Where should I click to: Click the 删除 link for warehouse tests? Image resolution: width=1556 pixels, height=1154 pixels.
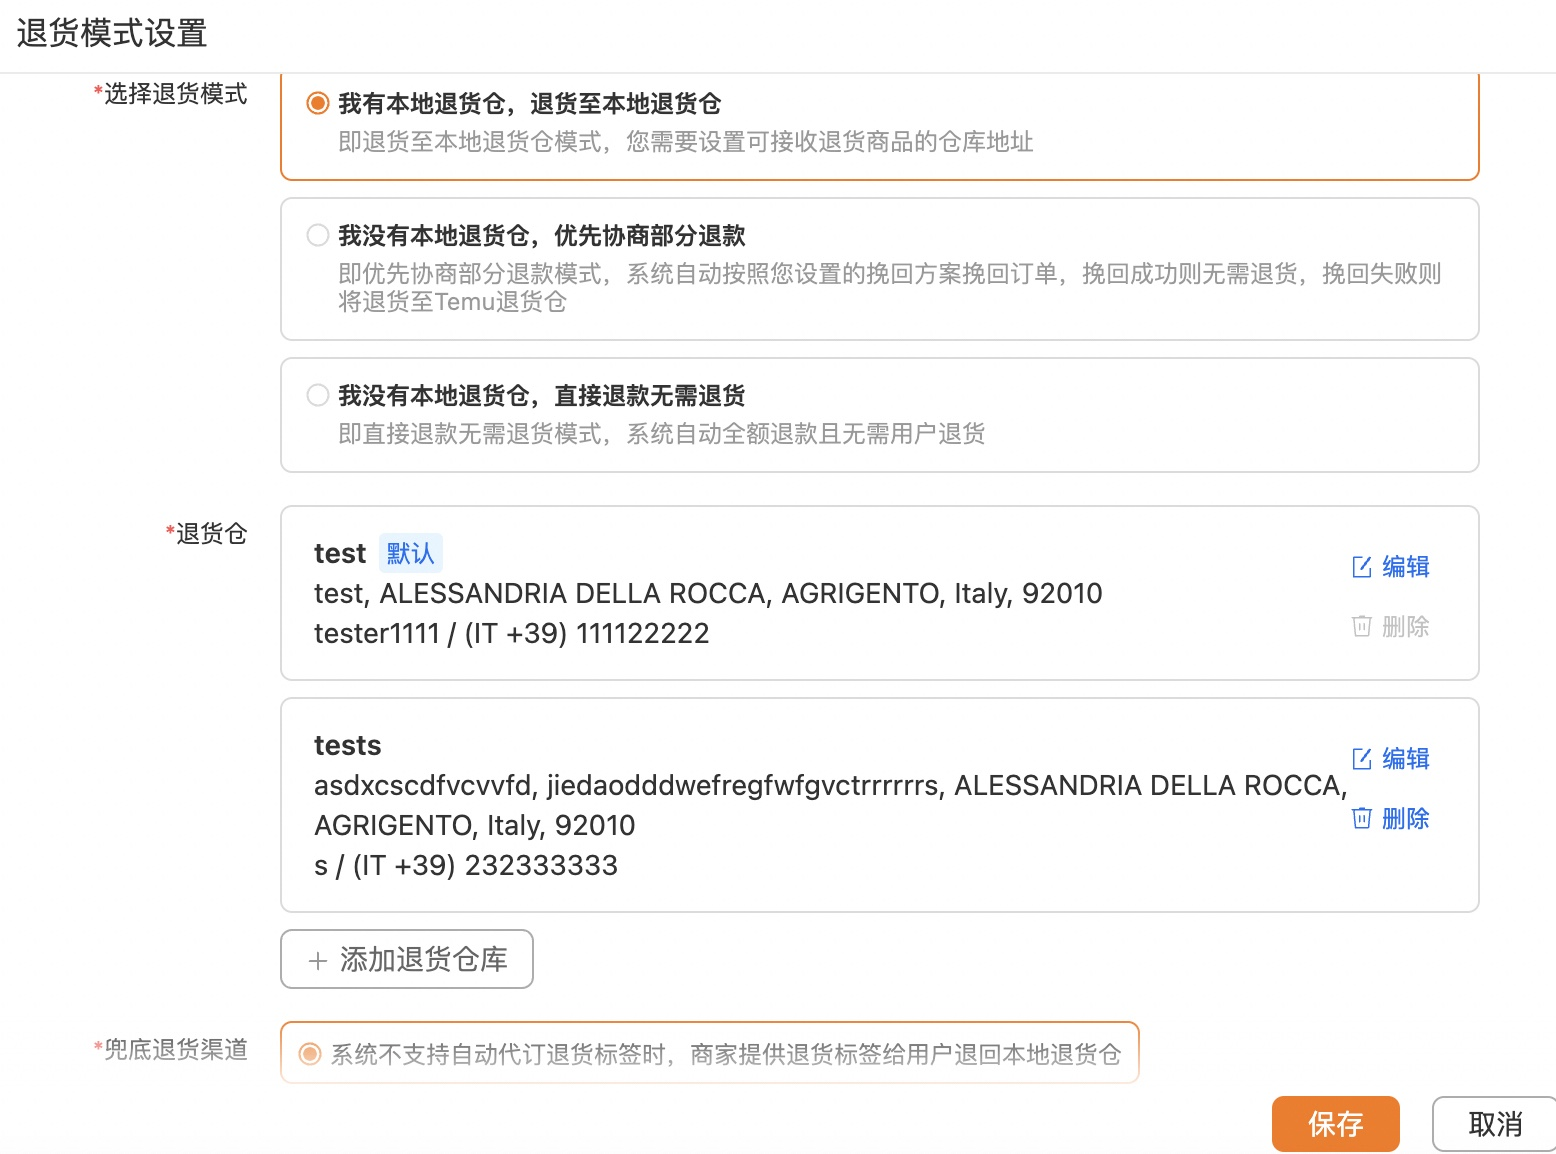tap(1406, 818)
